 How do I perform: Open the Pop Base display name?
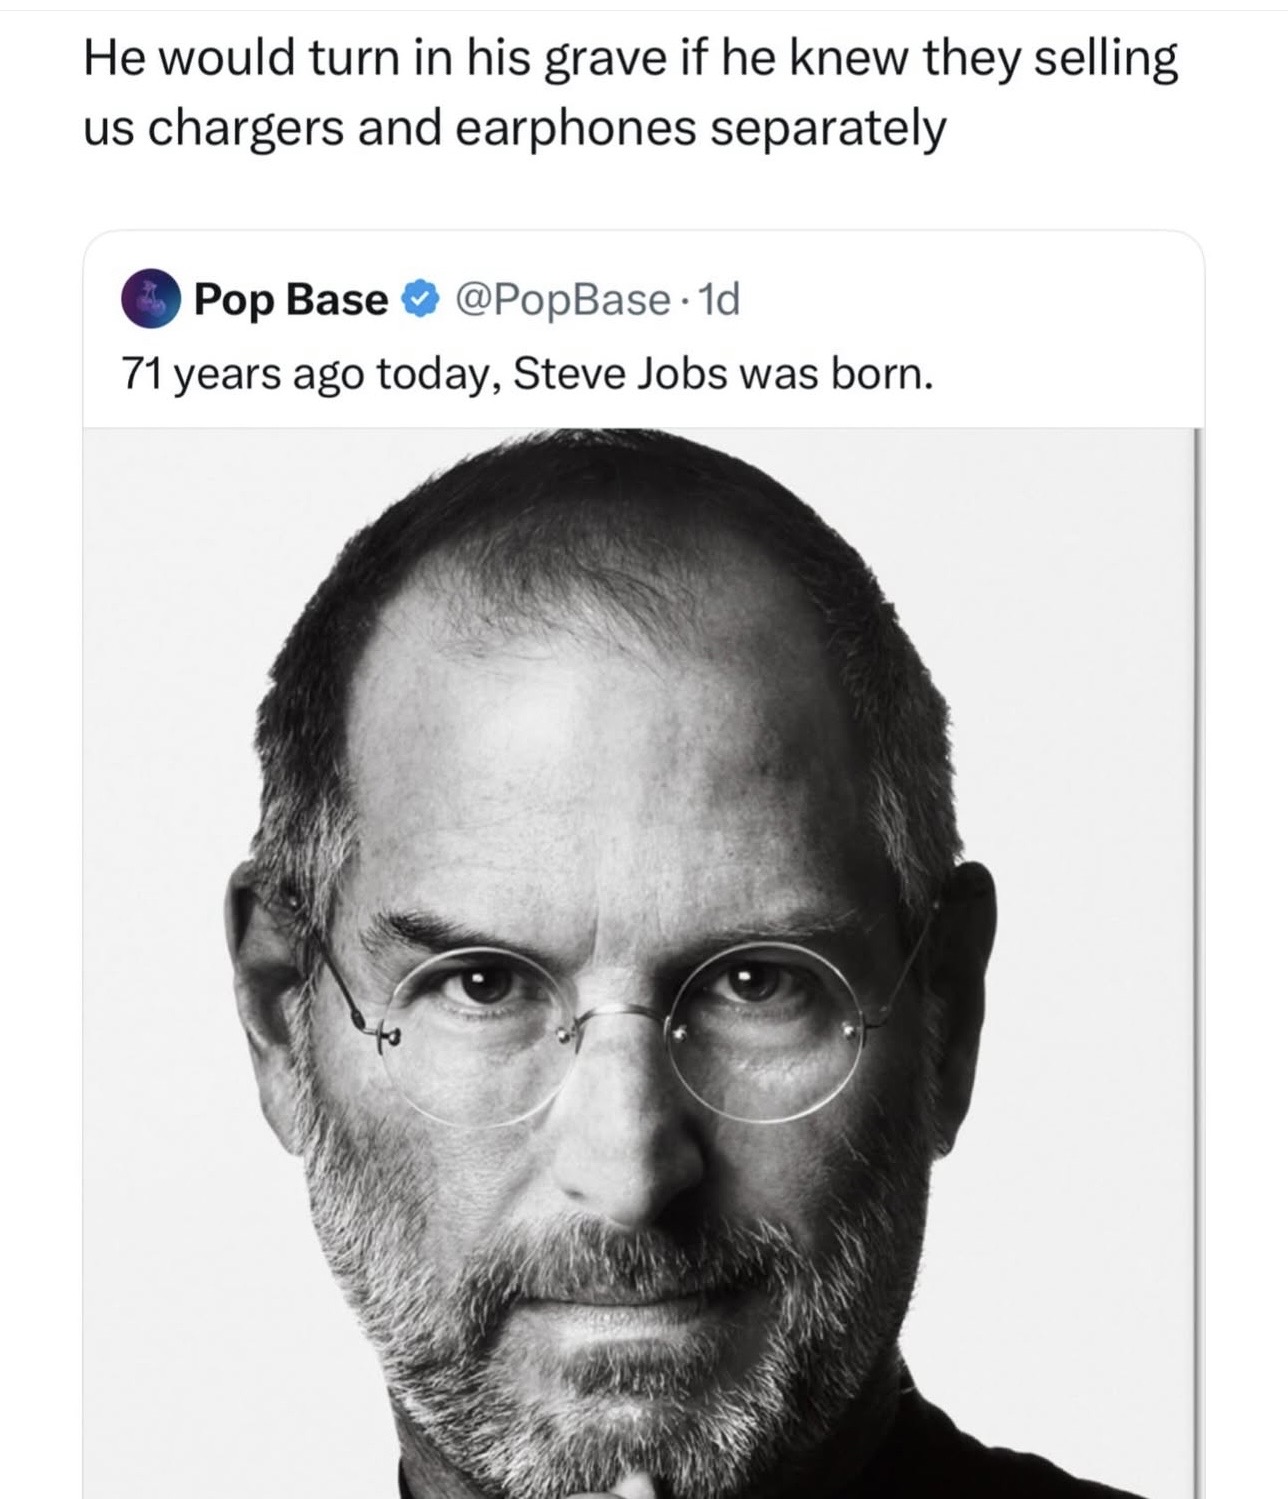[291, 299]
